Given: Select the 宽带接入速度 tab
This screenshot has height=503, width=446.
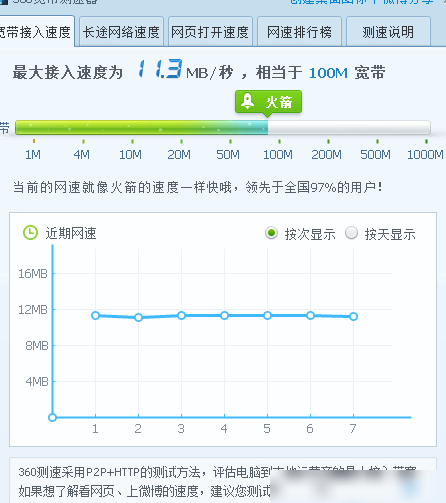Looking at the screenshot, I should [x=37, y=32].
